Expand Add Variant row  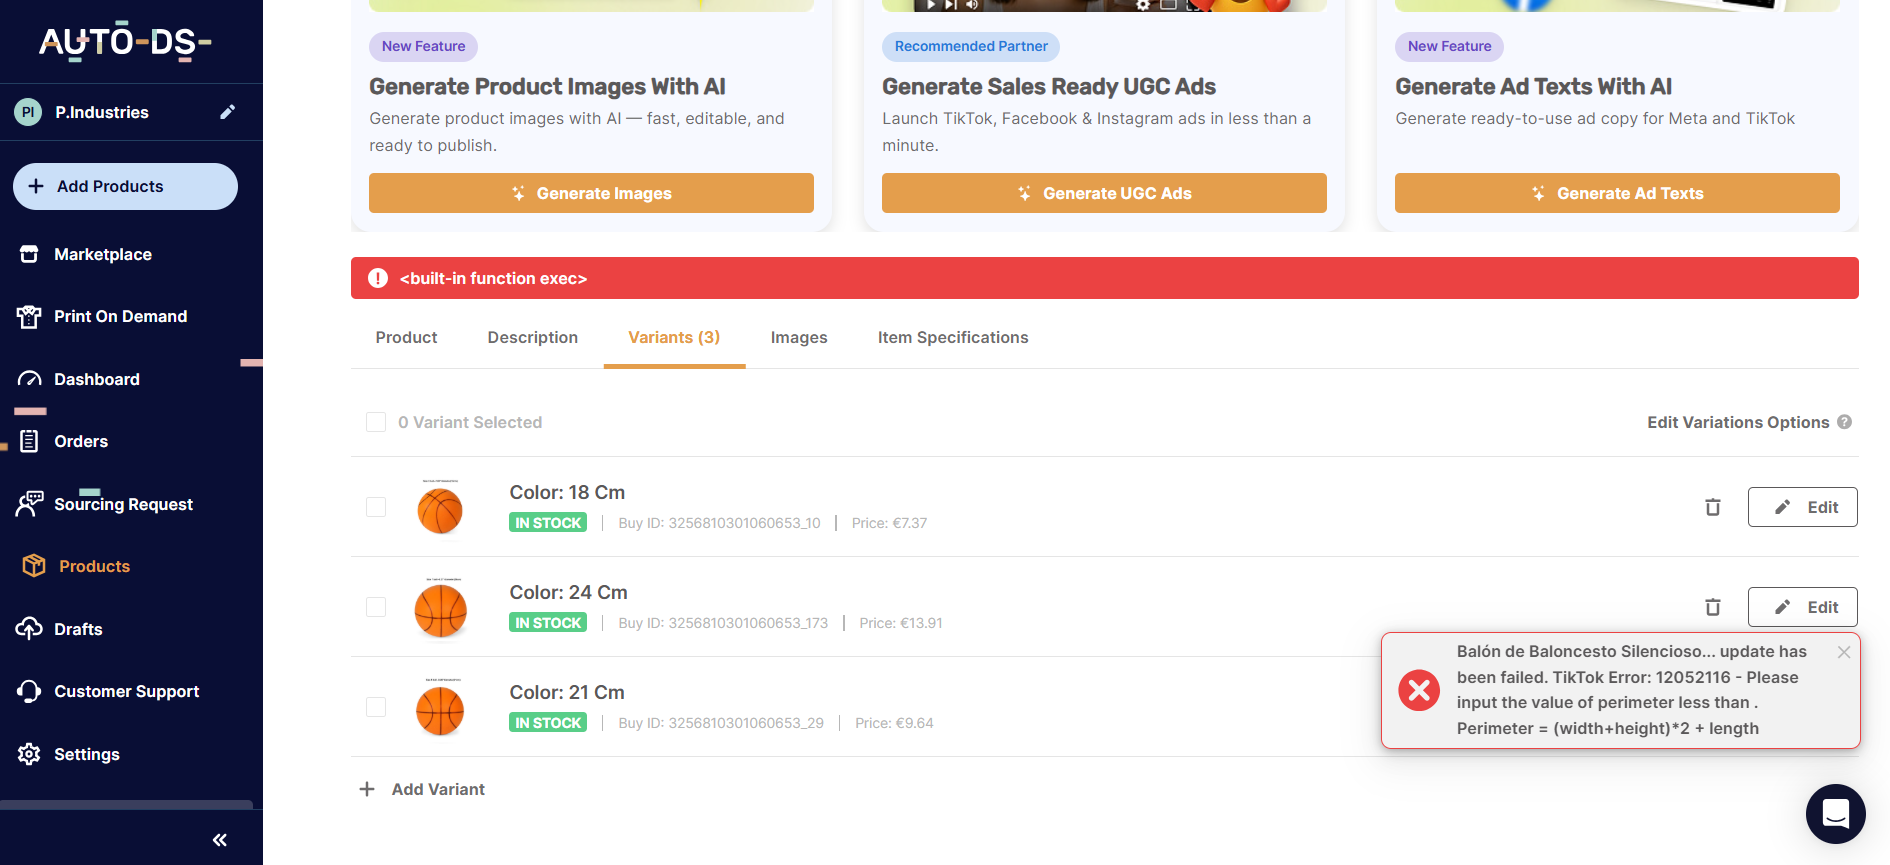(x=422, y=789)
